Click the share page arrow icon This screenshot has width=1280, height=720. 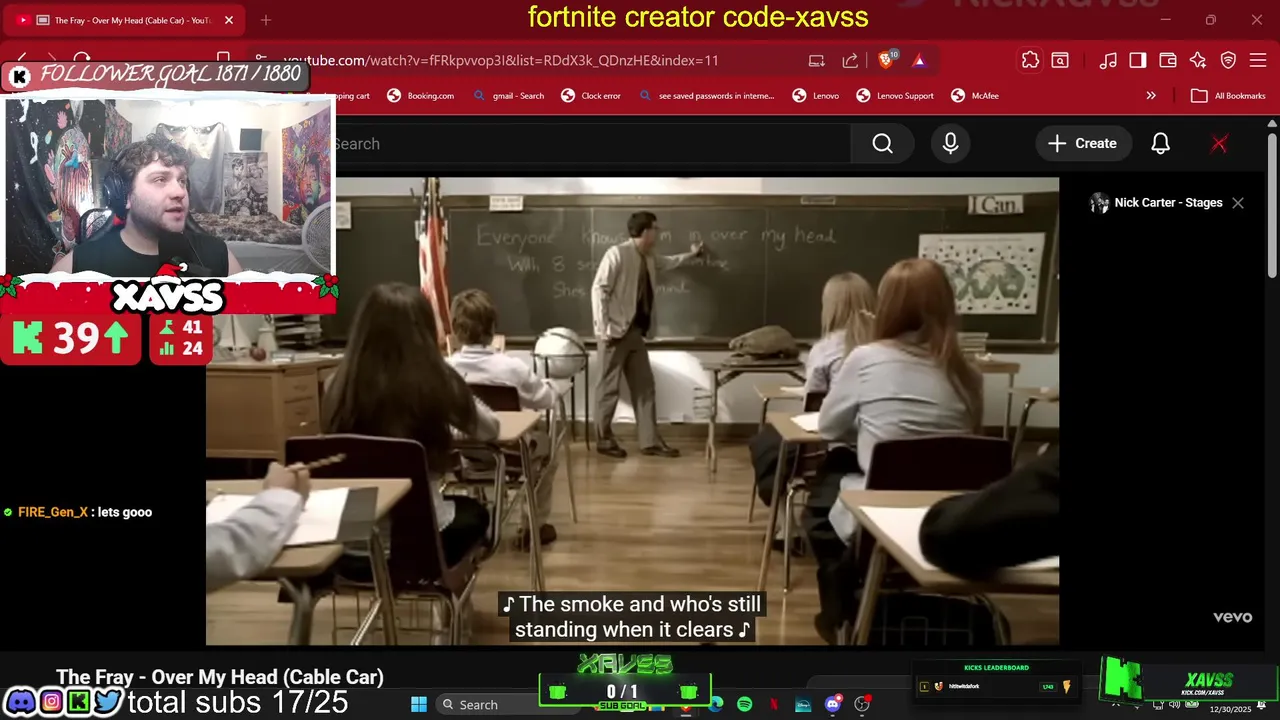point(850,61)
